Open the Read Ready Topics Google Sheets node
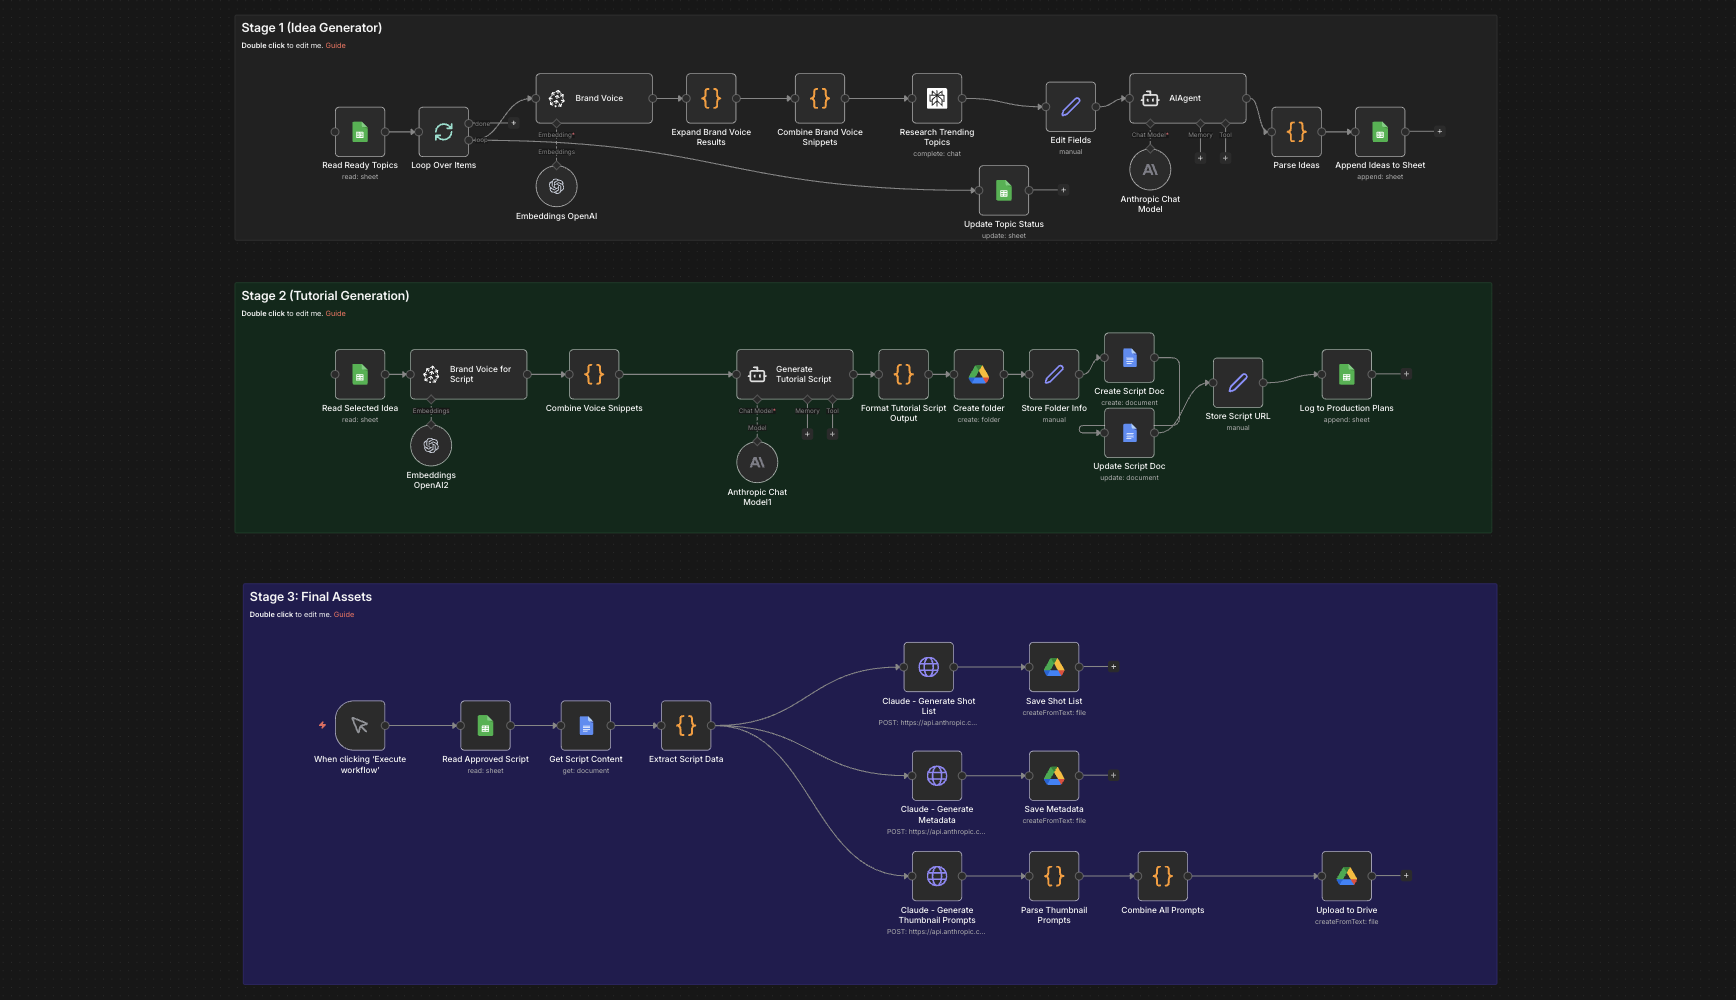Image resolution: width=1736 pixels, height=1000 pixels. pos(360,133)
